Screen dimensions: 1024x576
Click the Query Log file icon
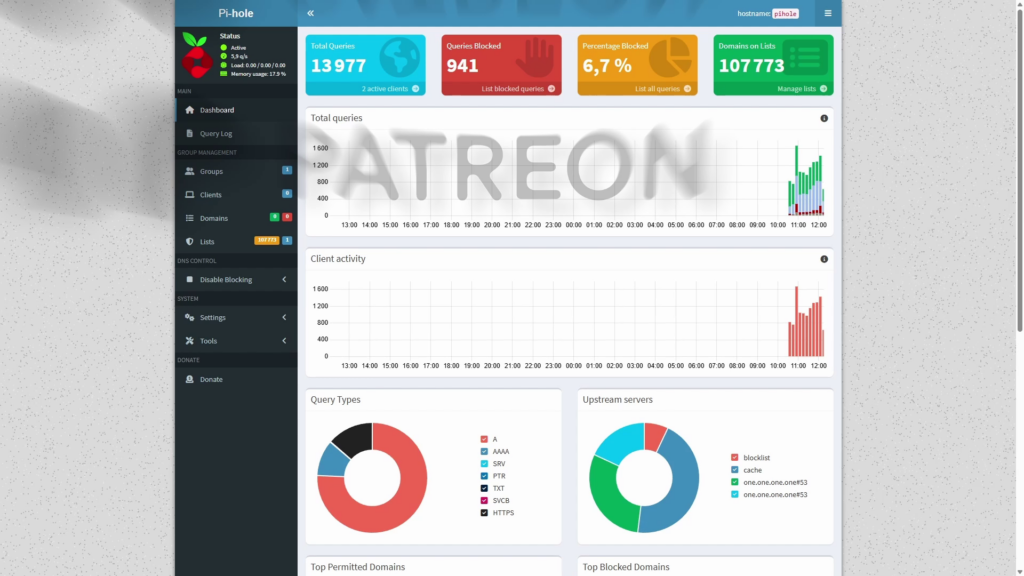[190, 133]
